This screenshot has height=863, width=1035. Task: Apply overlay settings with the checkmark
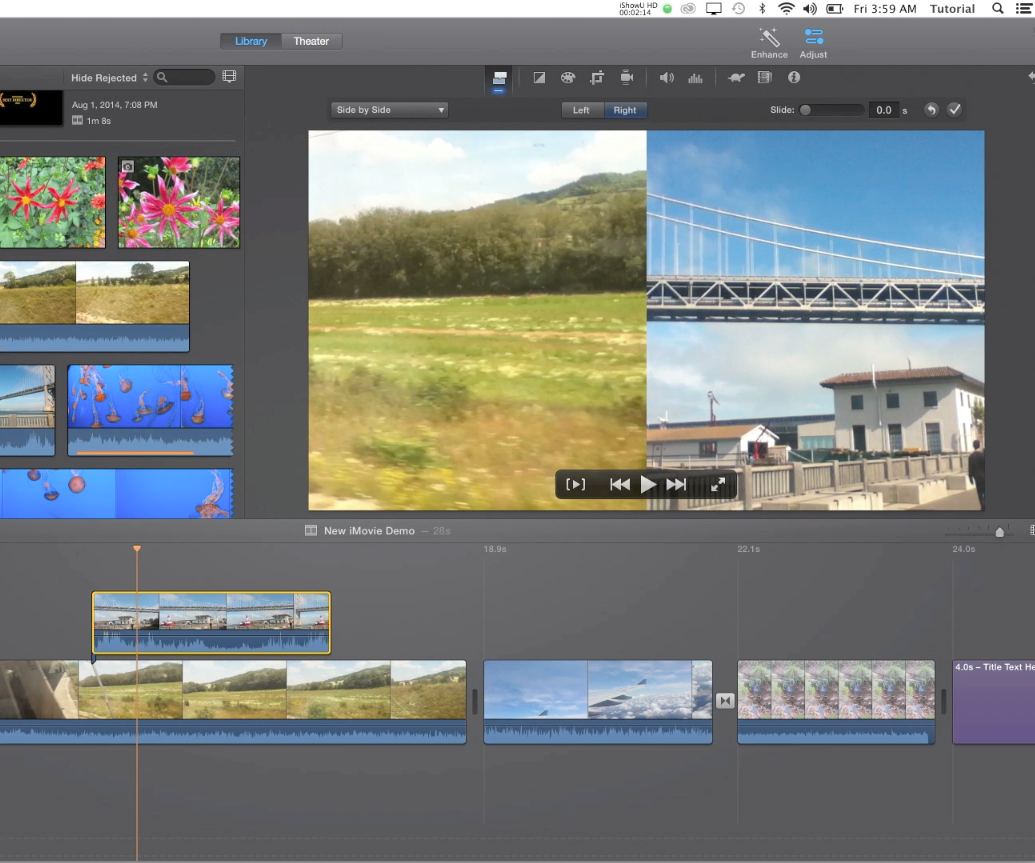954,110
